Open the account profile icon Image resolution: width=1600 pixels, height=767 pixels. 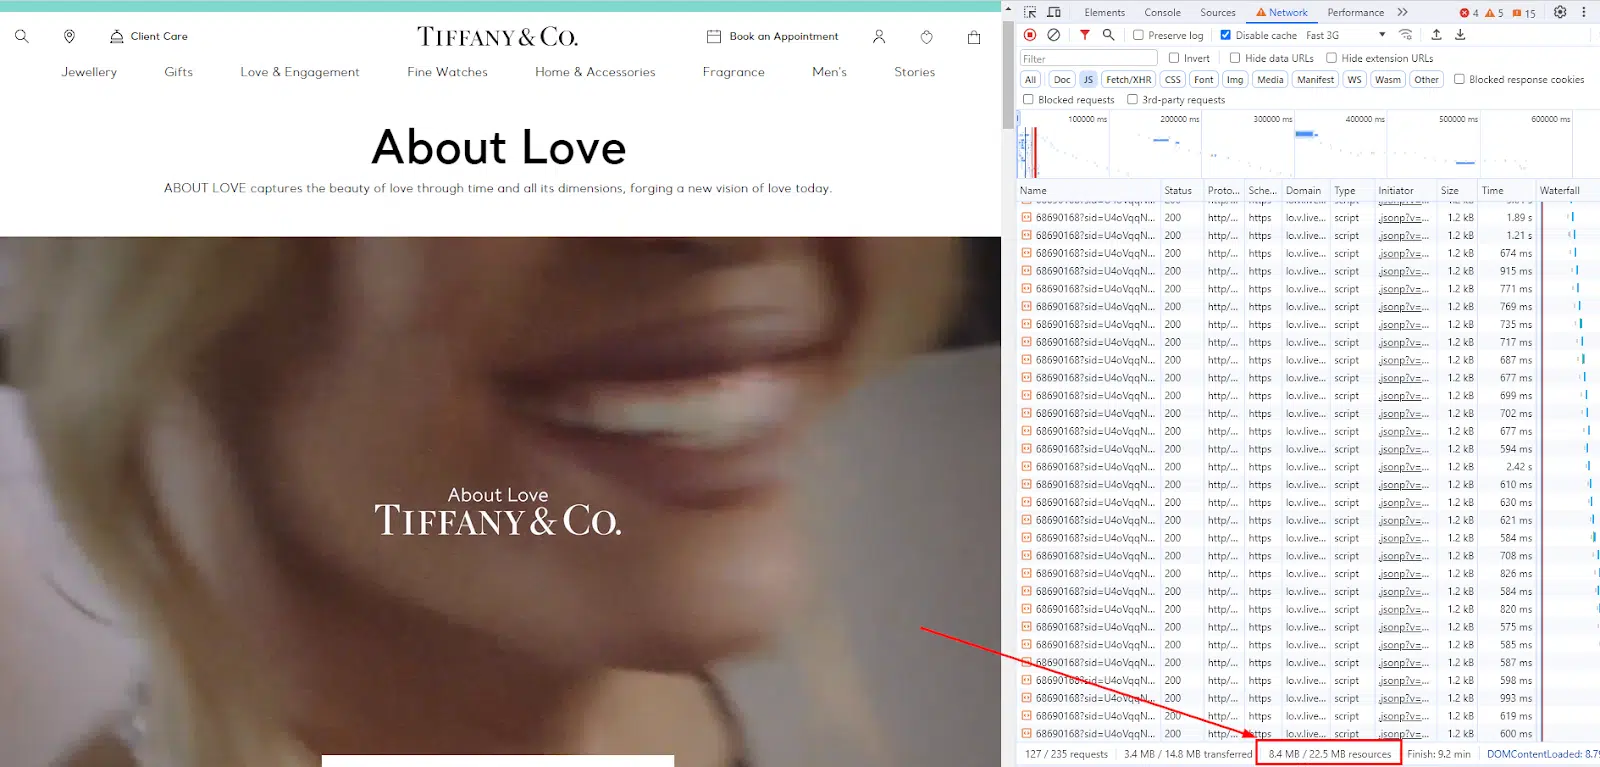point(879,37)
